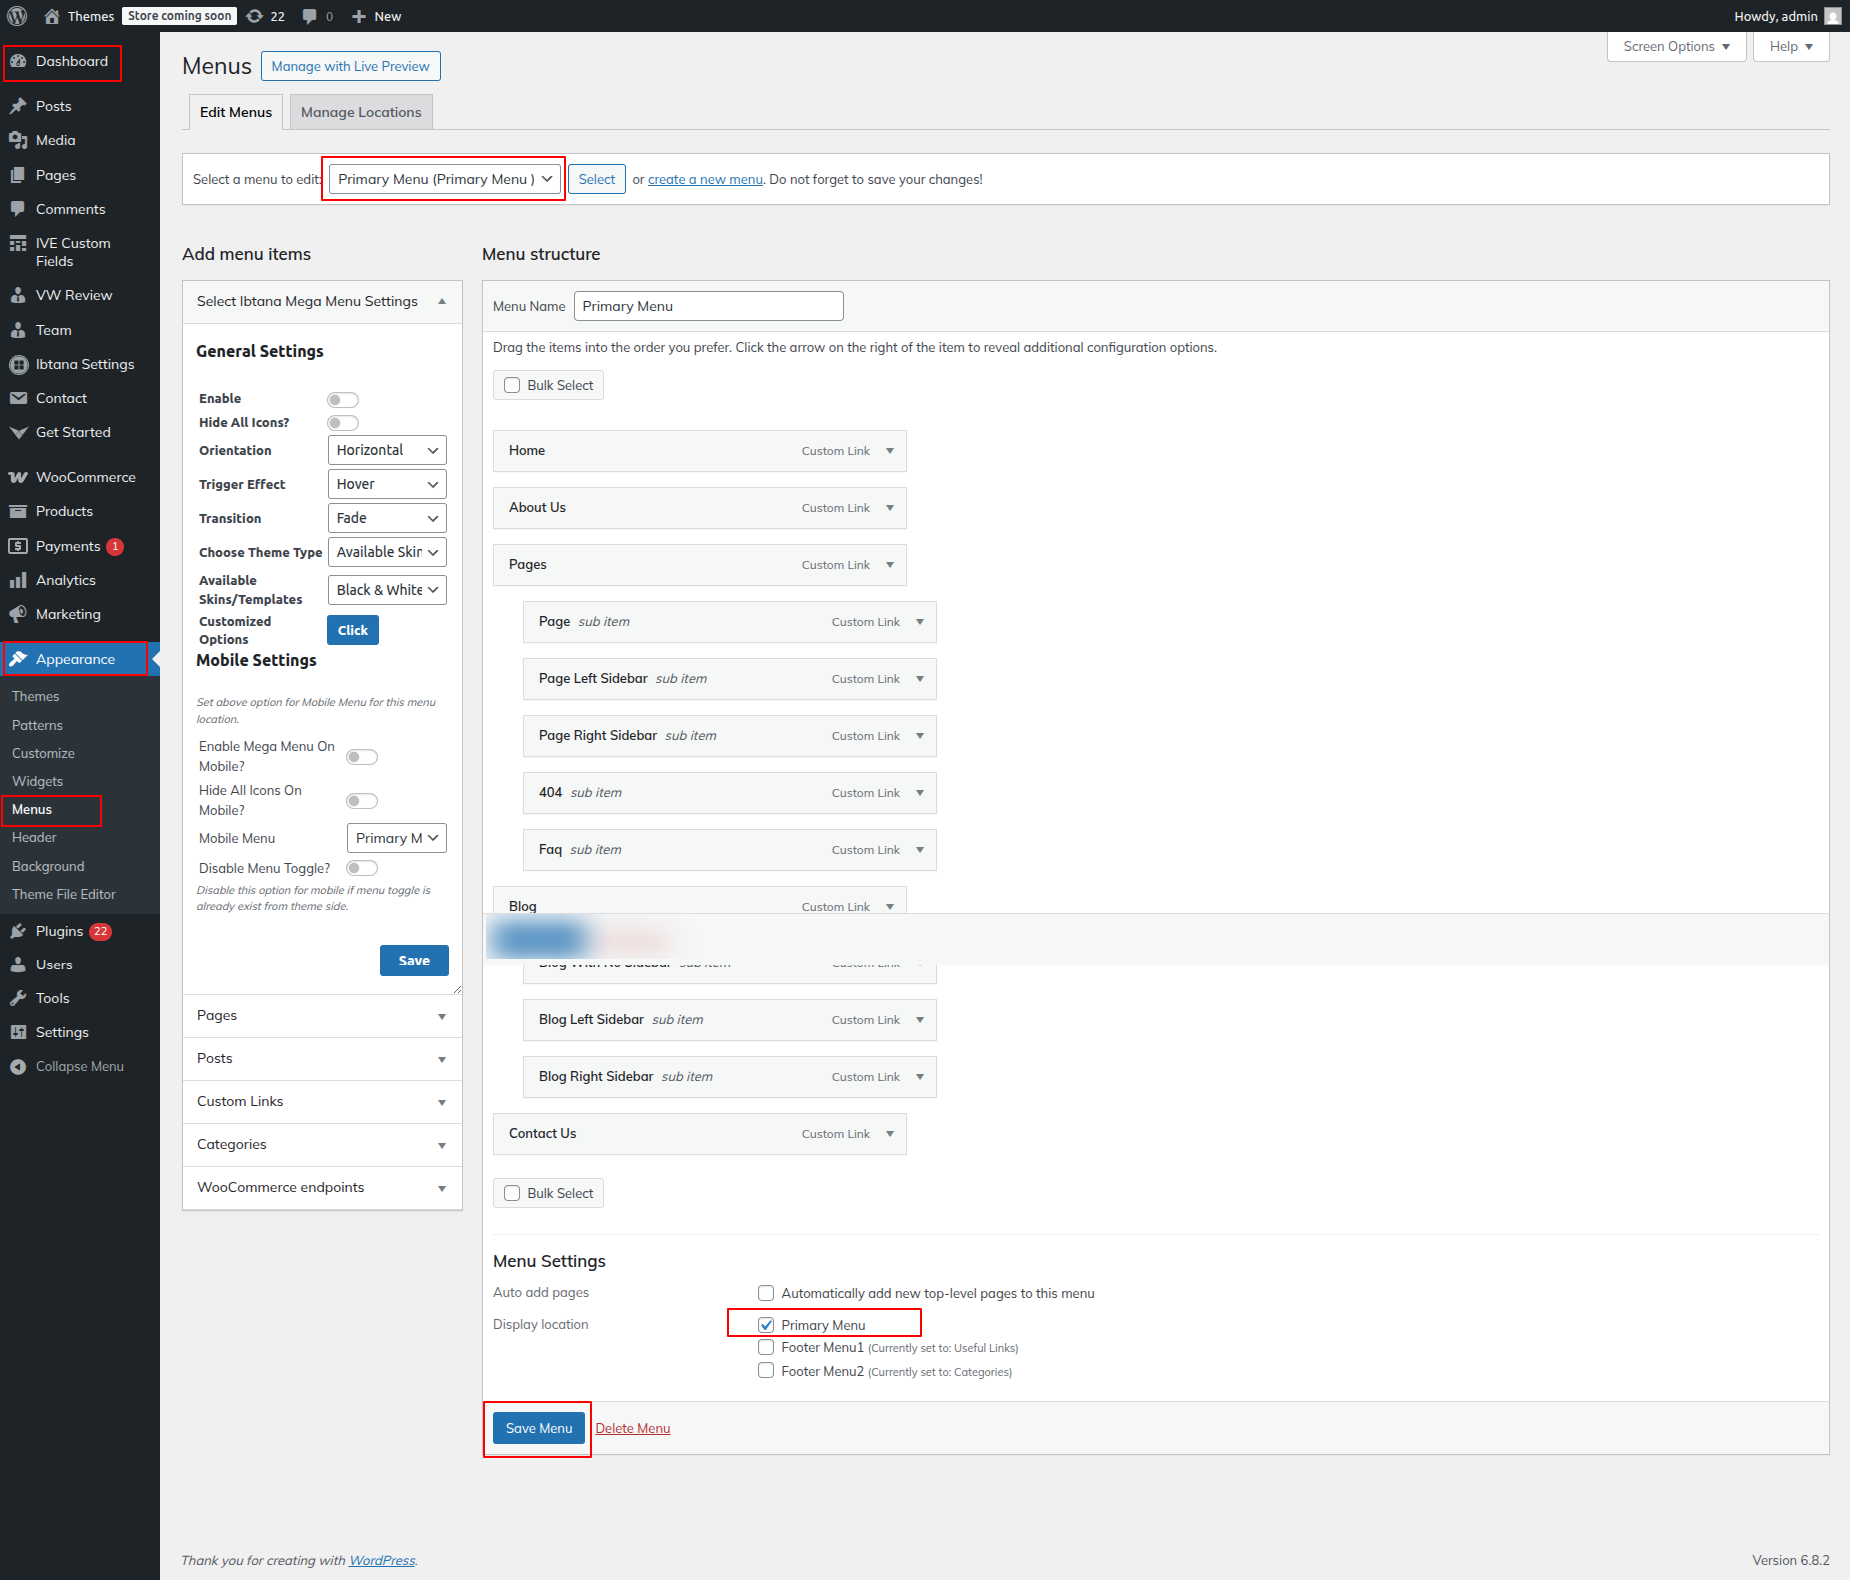Click the Menu Name text field
1850x1581 pixels.
coord(708,306)
